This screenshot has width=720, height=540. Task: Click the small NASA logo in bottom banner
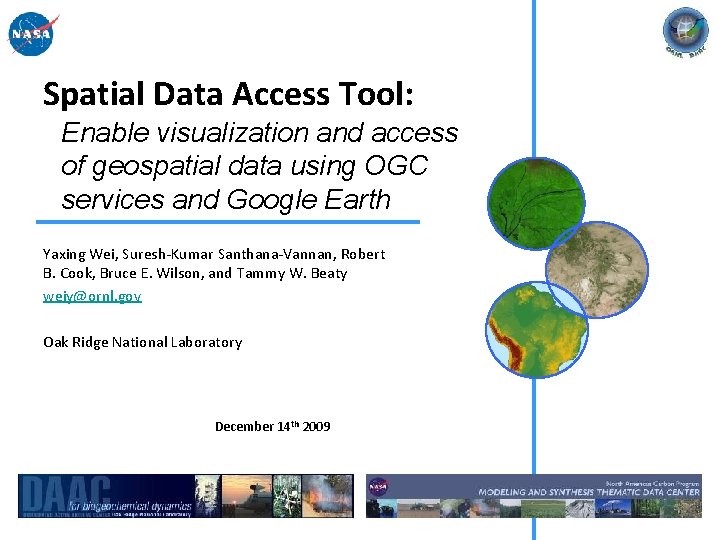click(378, 486)
